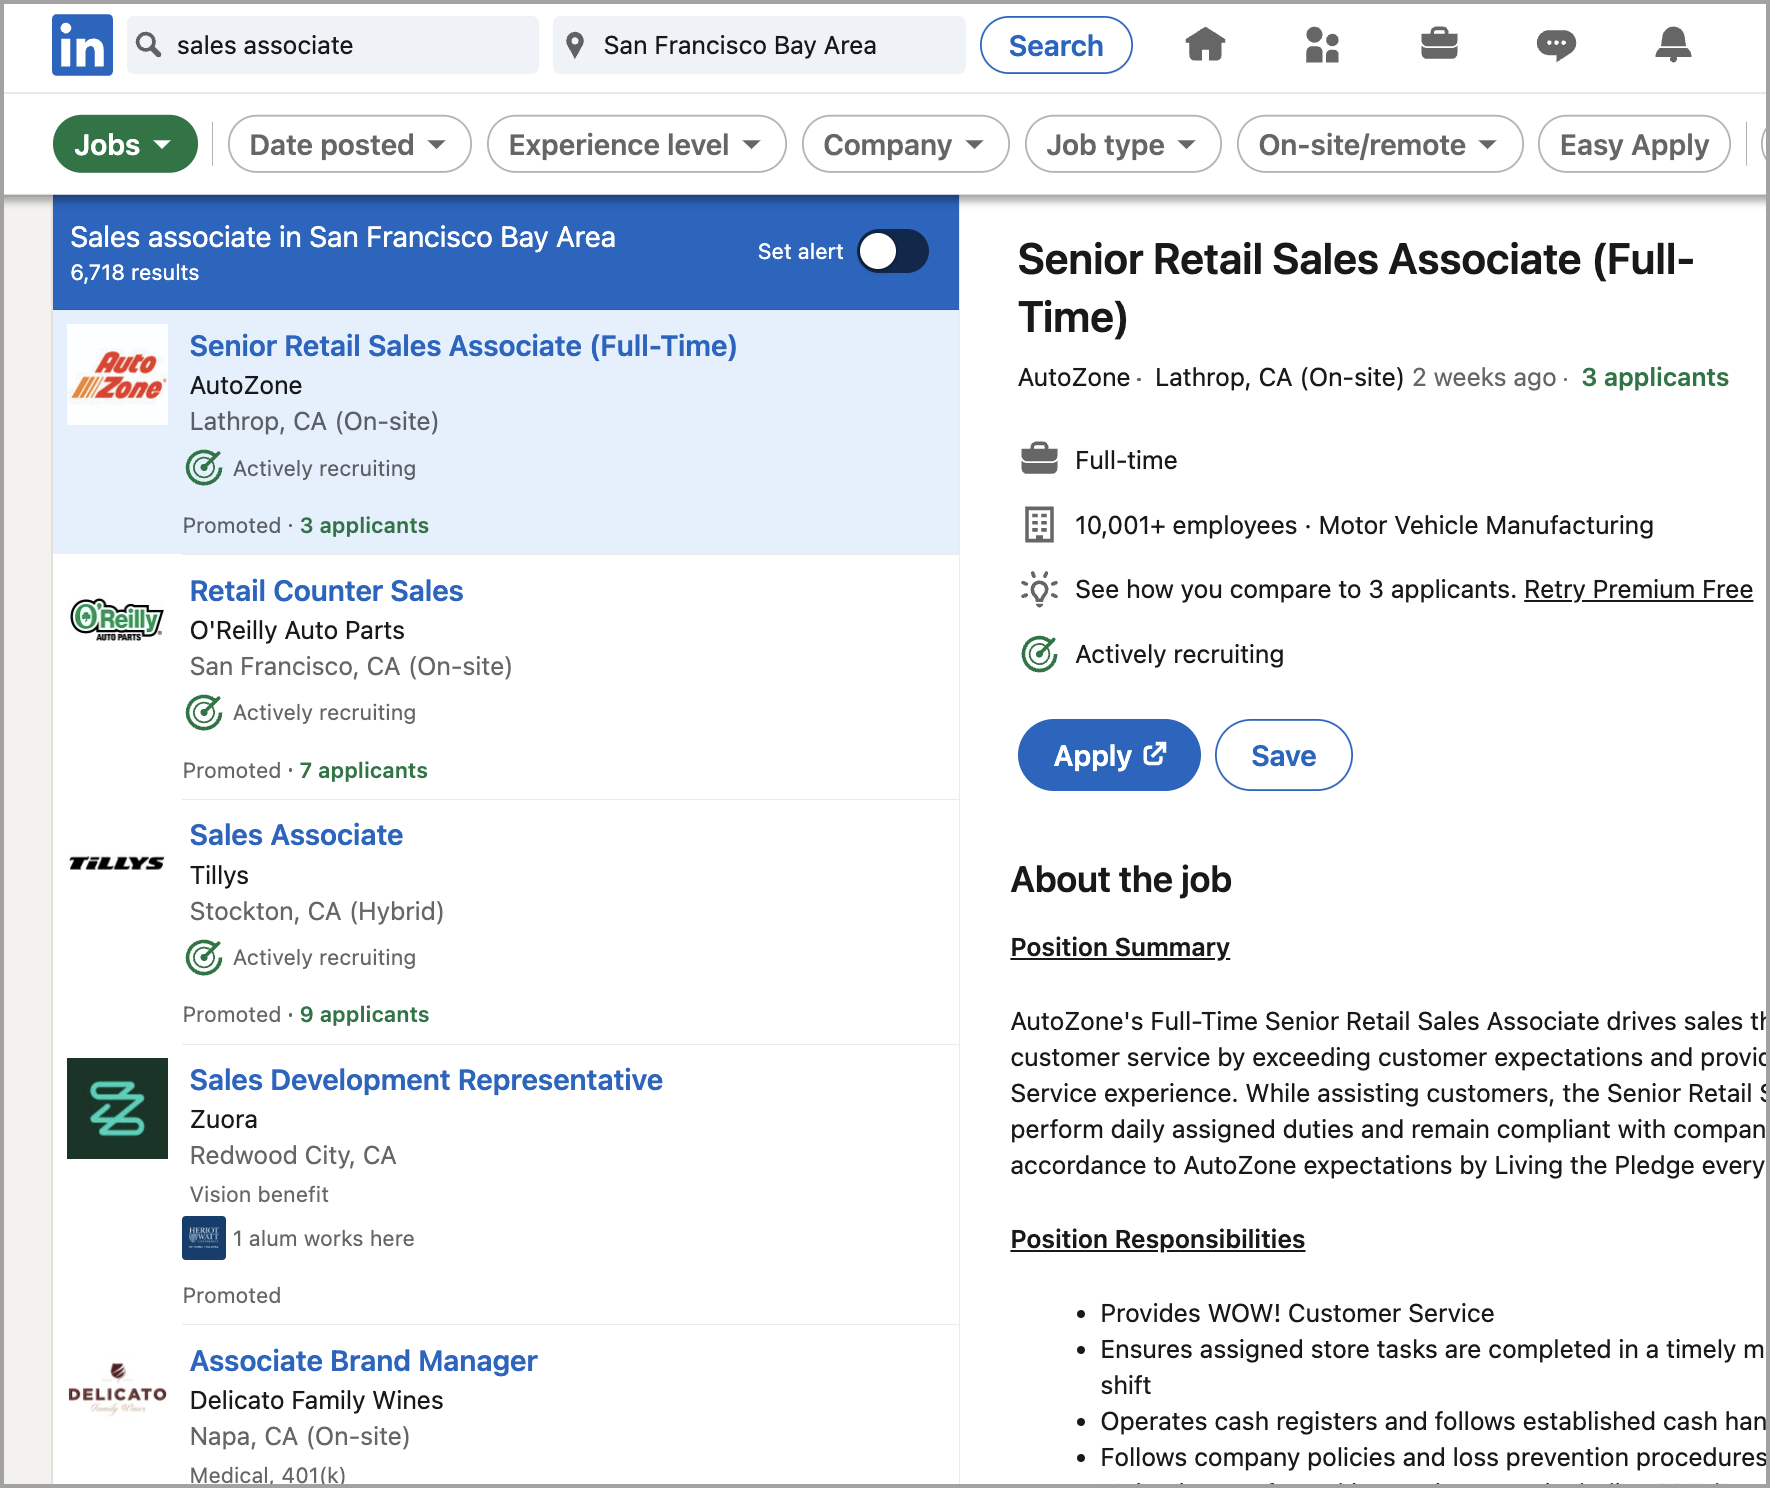1770x1488 pixels.
Task: Open My Network people icon
Action: [1321, 45]
